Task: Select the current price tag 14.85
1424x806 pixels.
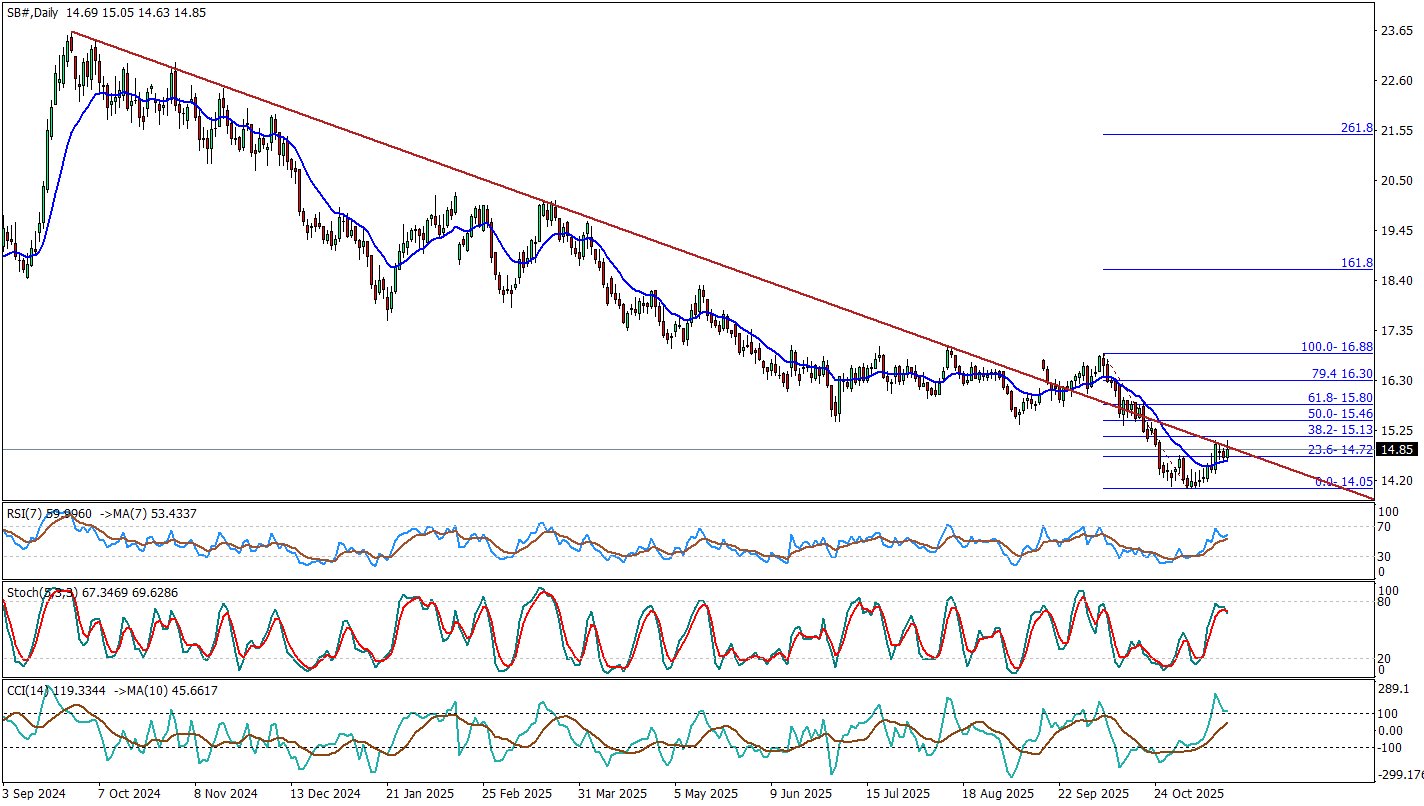Action: (x=1395, y=450)
